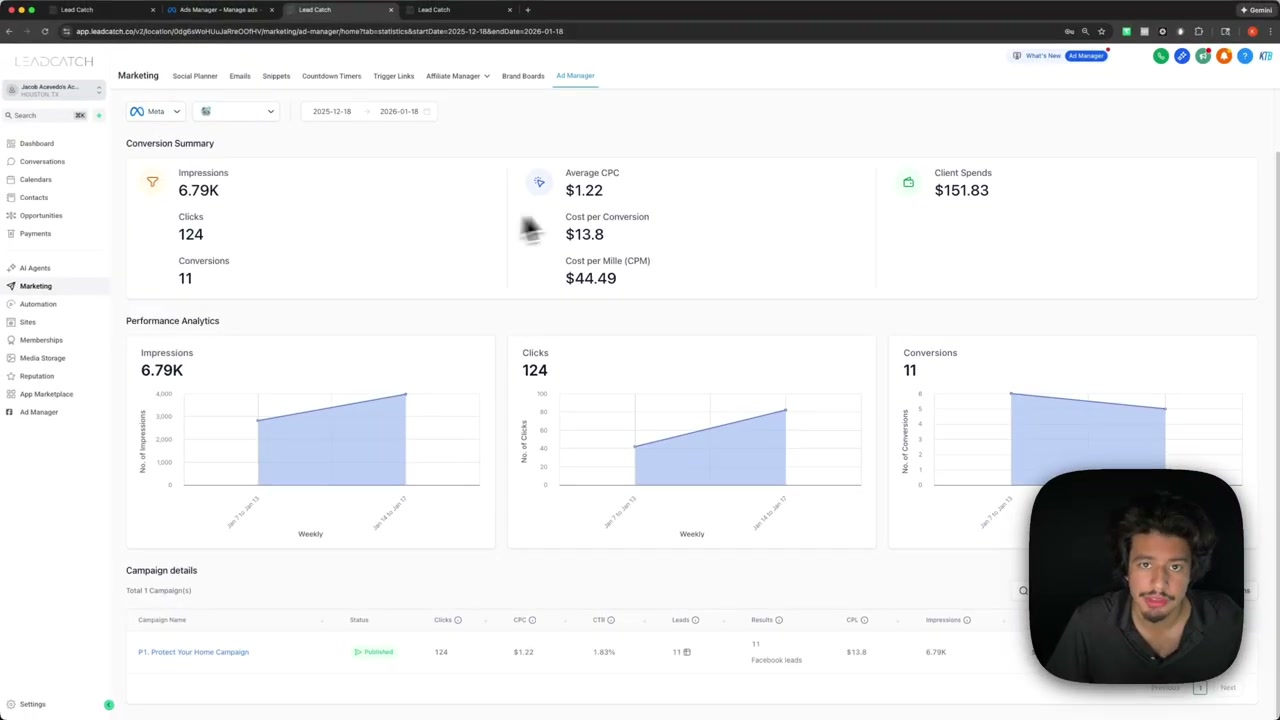Screen dimensions: 1280x720
Task: Switch to the Trigger Links tab
Action: click(x=394, y=76)
